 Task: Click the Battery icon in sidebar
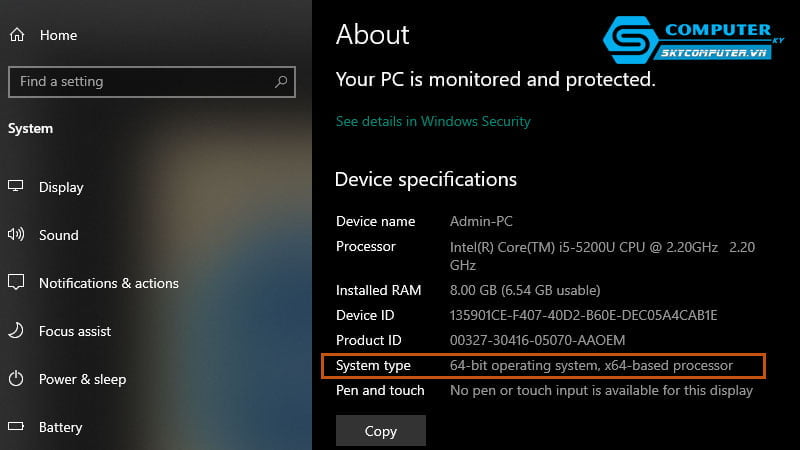pos(16,427)
